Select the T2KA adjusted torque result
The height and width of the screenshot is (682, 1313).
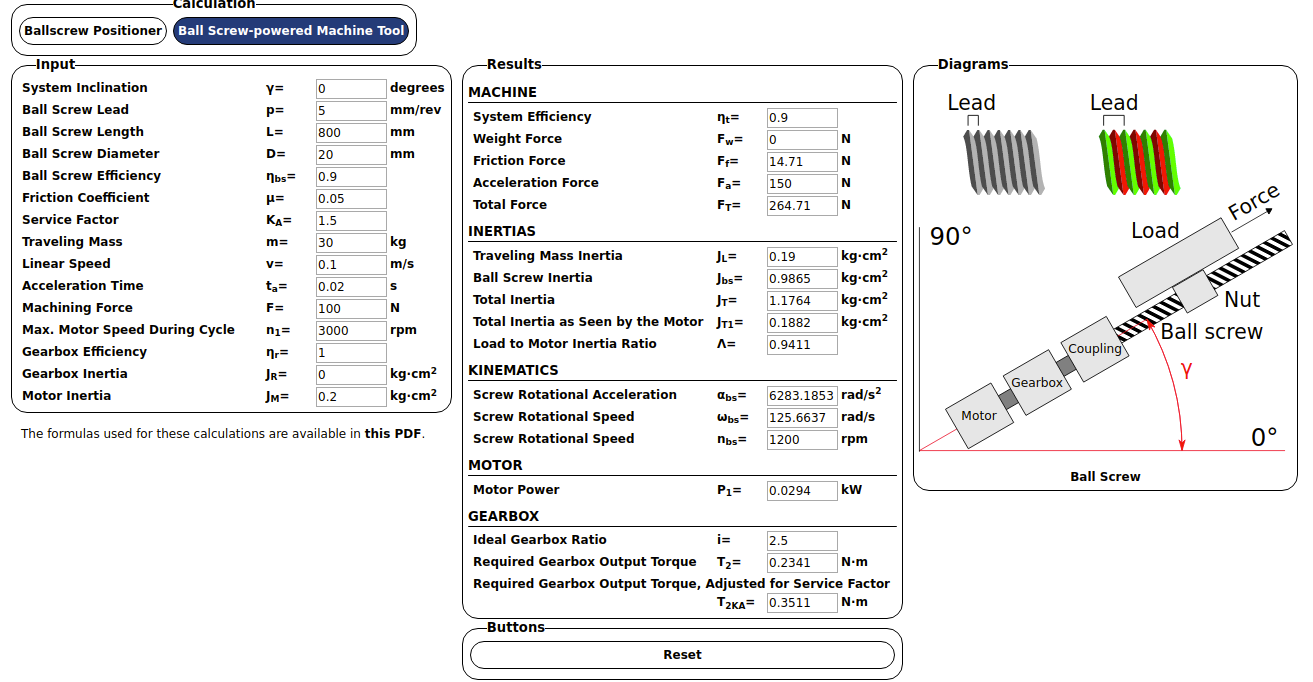click(x=802, y=603)
